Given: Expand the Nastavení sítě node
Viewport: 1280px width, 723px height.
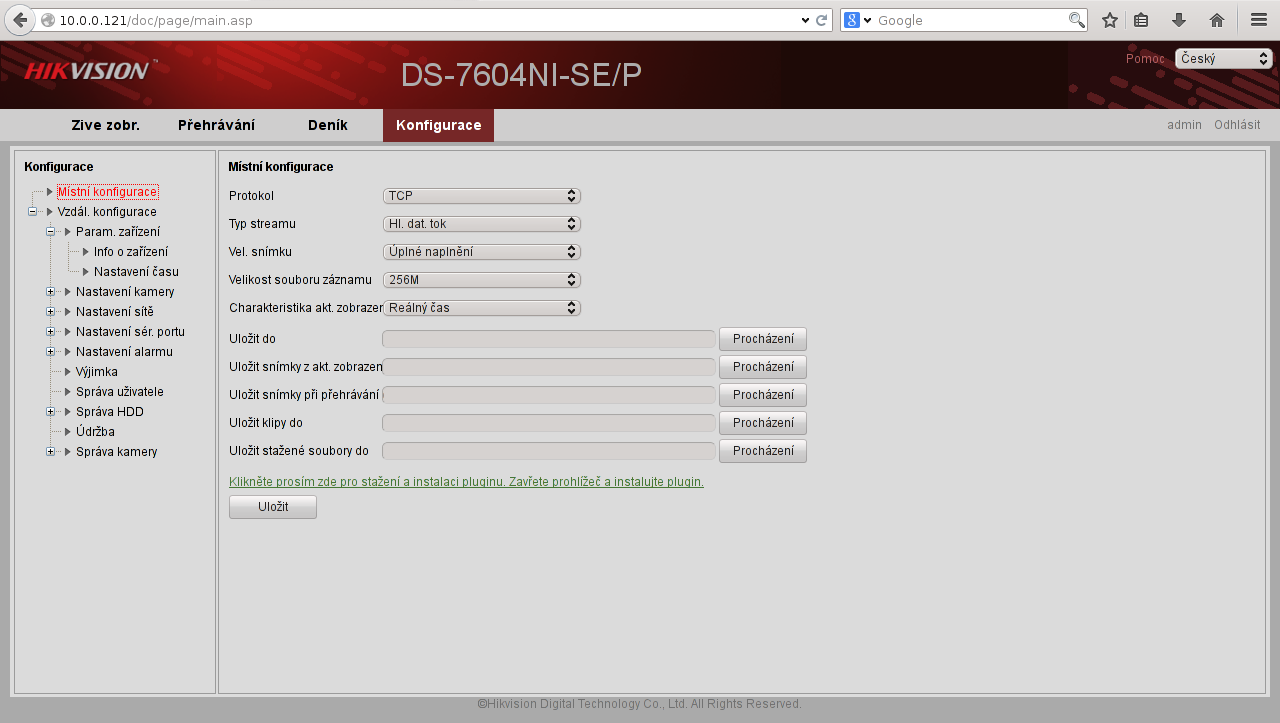Looking at the screenshot, I should [50, 312].
